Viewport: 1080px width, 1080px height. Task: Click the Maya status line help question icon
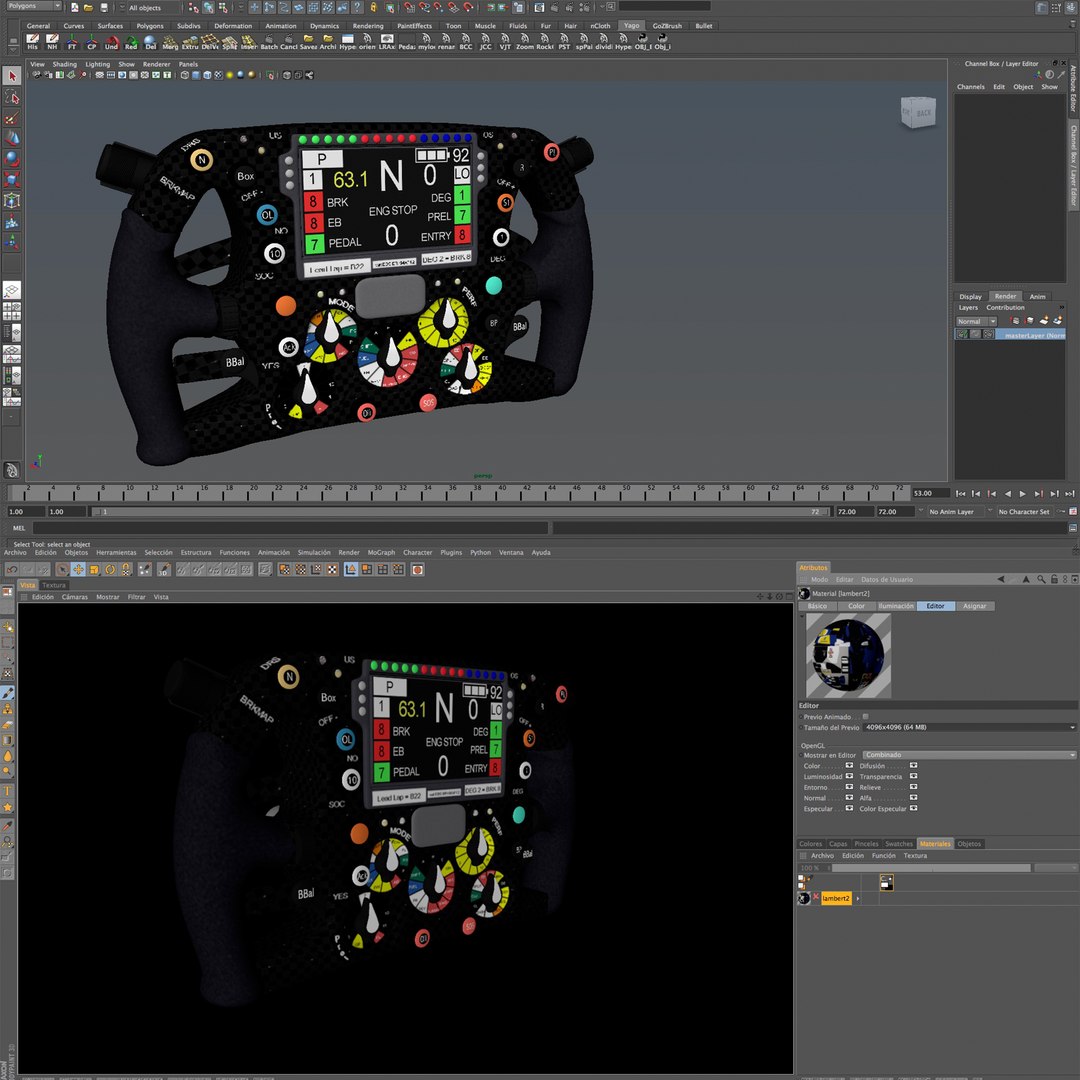pyautogui.click(x=356, y=7)
